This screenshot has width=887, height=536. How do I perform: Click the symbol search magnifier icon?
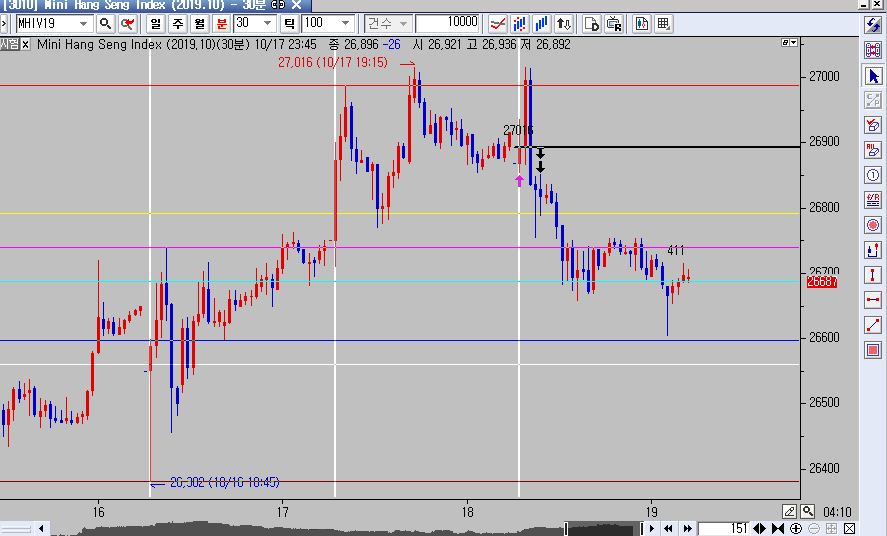[x=105, y=23]
